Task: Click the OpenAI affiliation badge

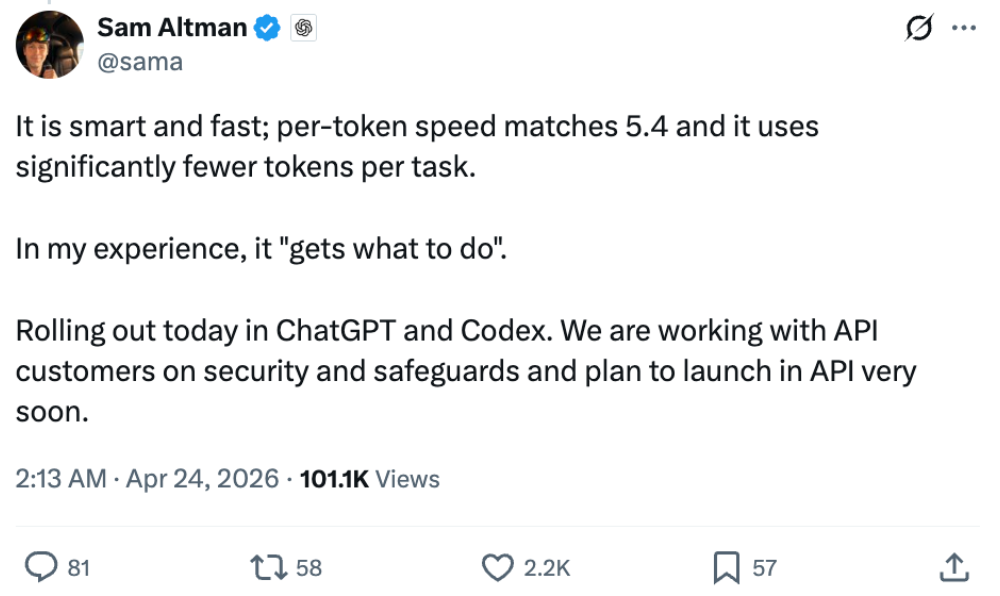Action: click(x=303, y=28)
